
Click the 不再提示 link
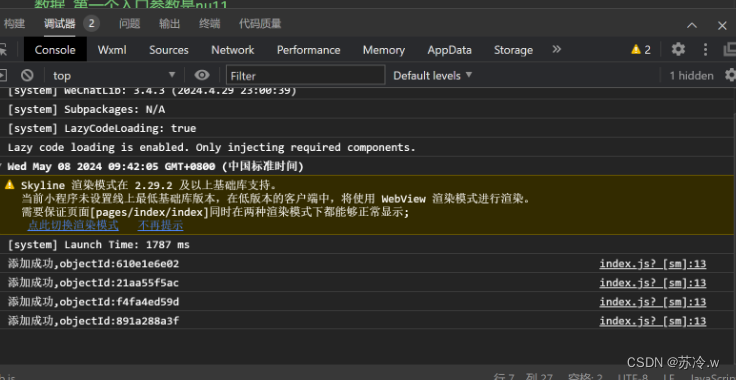161,225
